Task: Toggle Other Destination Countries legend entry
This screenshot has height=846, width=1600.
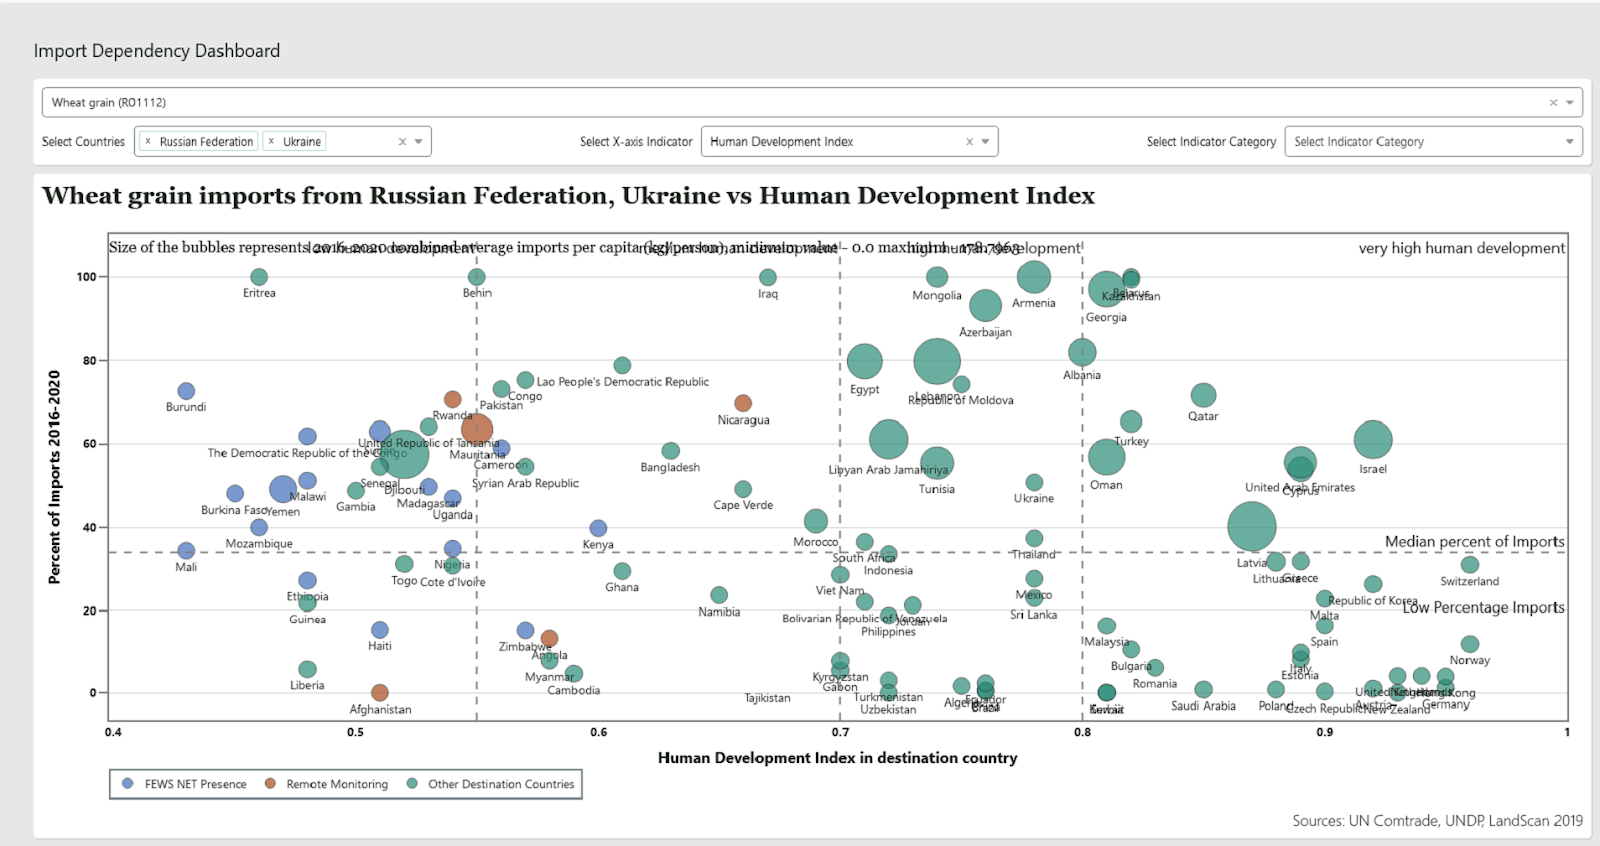Action: click(491, 784)
